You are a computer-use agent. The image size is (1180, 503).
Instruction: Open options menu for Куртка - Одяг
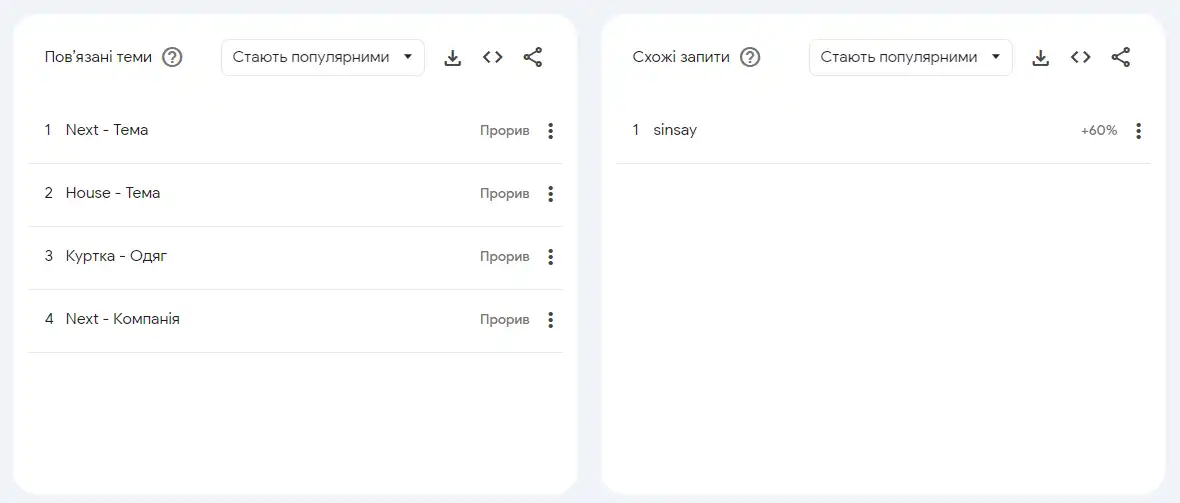(550, 257)
